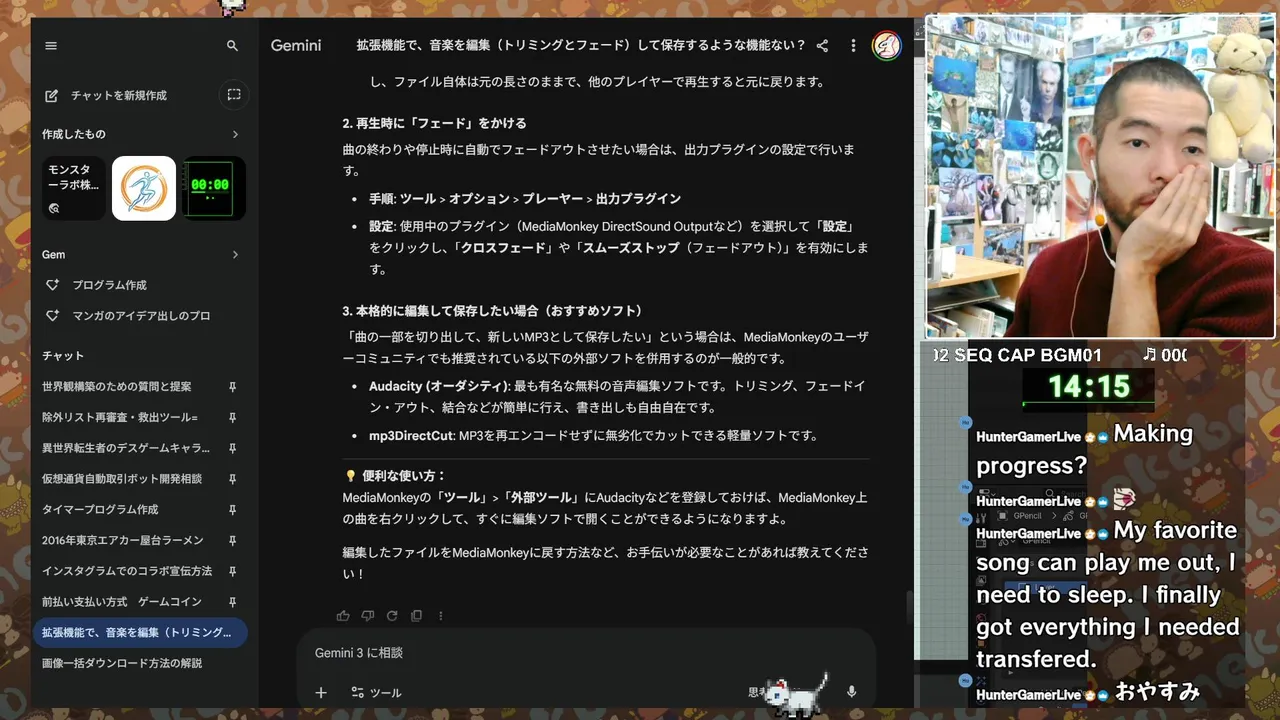Image resolution: width=1280 pixels, height=720 pixels.
Task: Open more options below the response
Action: click(441, 616)
